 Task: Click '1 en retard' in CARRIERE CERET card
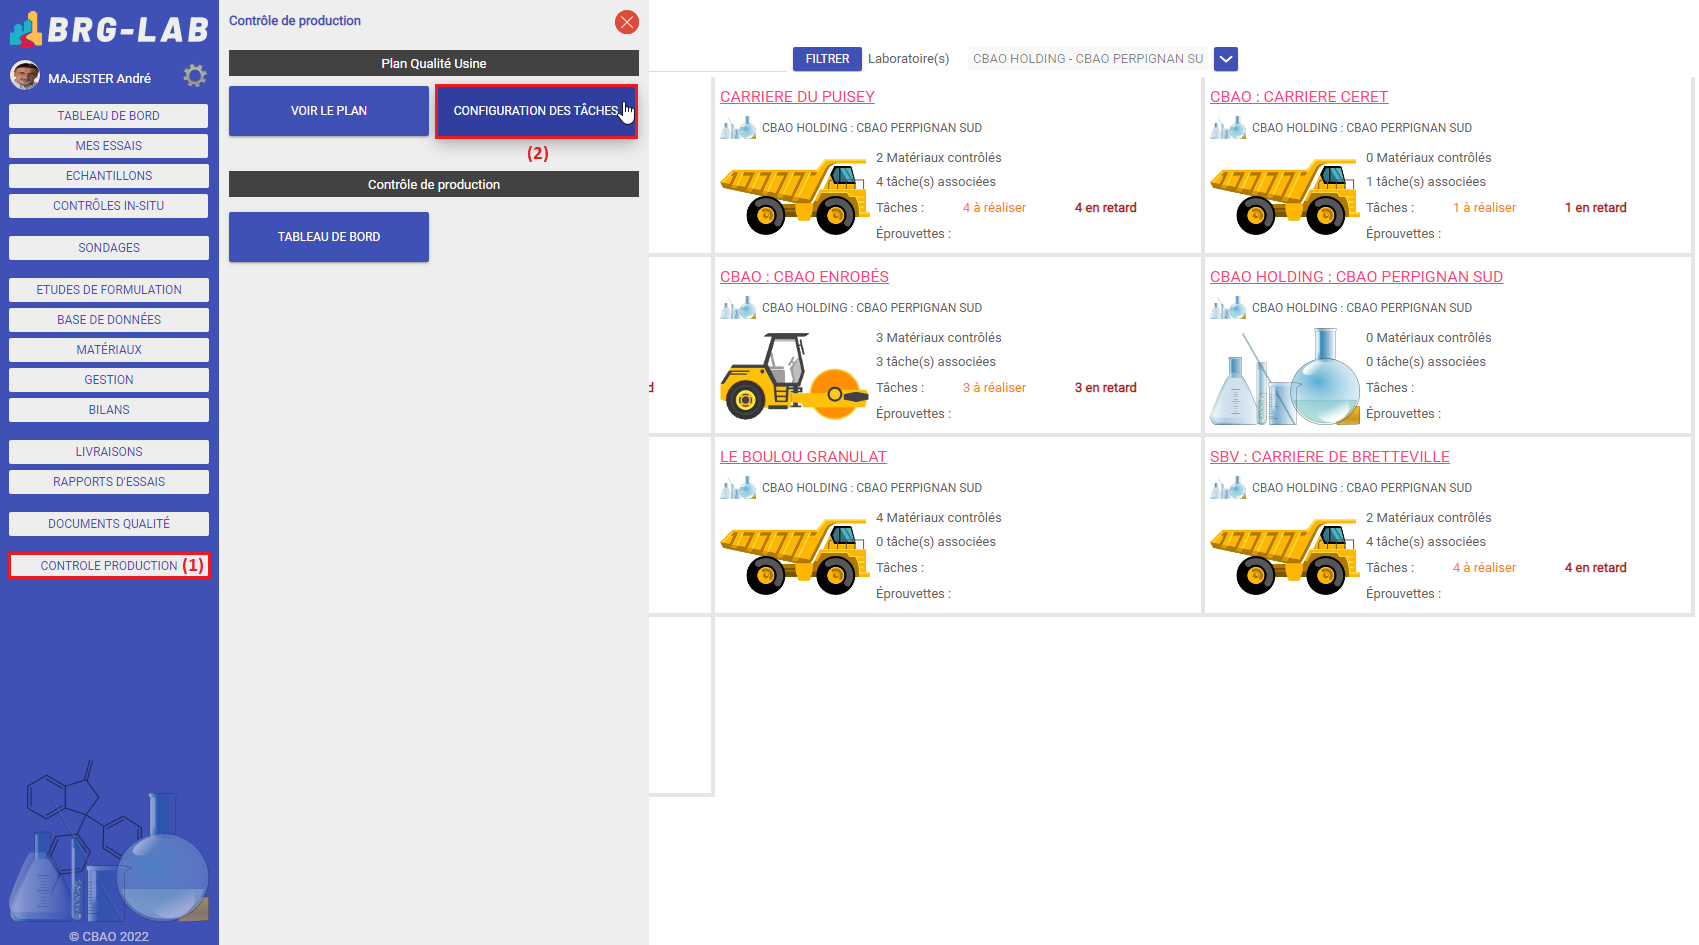coord(1595,208)
